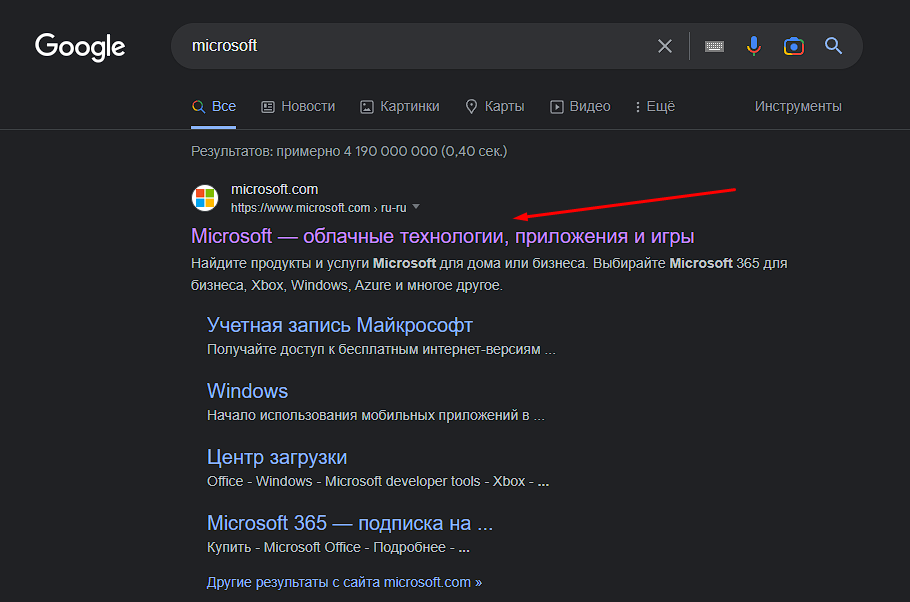Viewport: 910px width, 602px height.
Task: Open the Windows sitelink
Action: tap(247, 391)
